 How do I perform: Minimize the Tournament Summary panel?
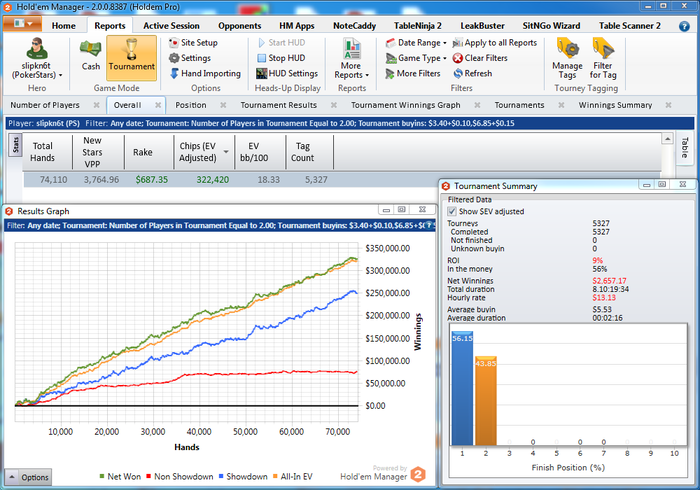tap(646, 185)
